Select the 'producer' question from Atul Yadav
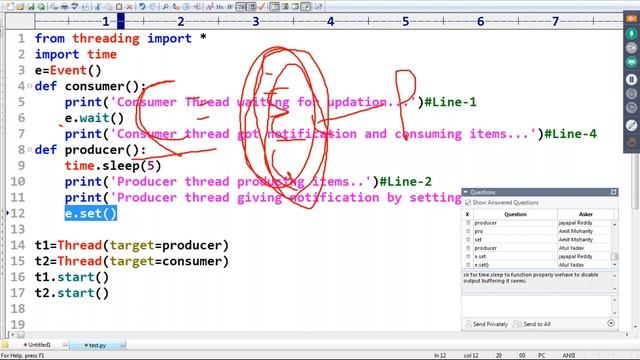 tap(537, 248)
